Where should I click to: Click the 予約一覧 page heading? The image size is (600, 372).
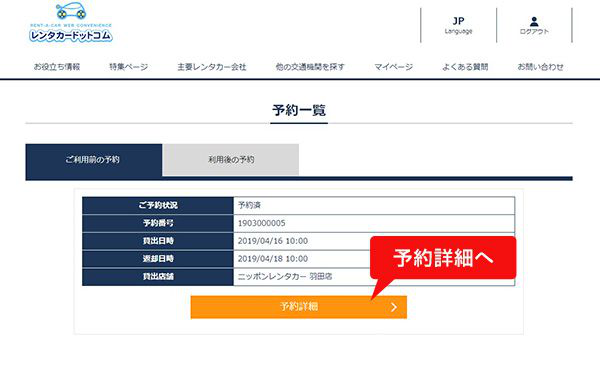pyautogui.click(x=299, y=110)
